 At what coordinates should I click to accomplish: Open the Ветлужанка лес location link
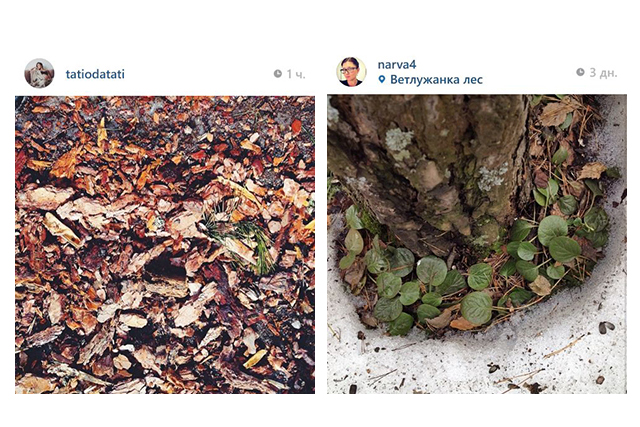pos(436,80)
